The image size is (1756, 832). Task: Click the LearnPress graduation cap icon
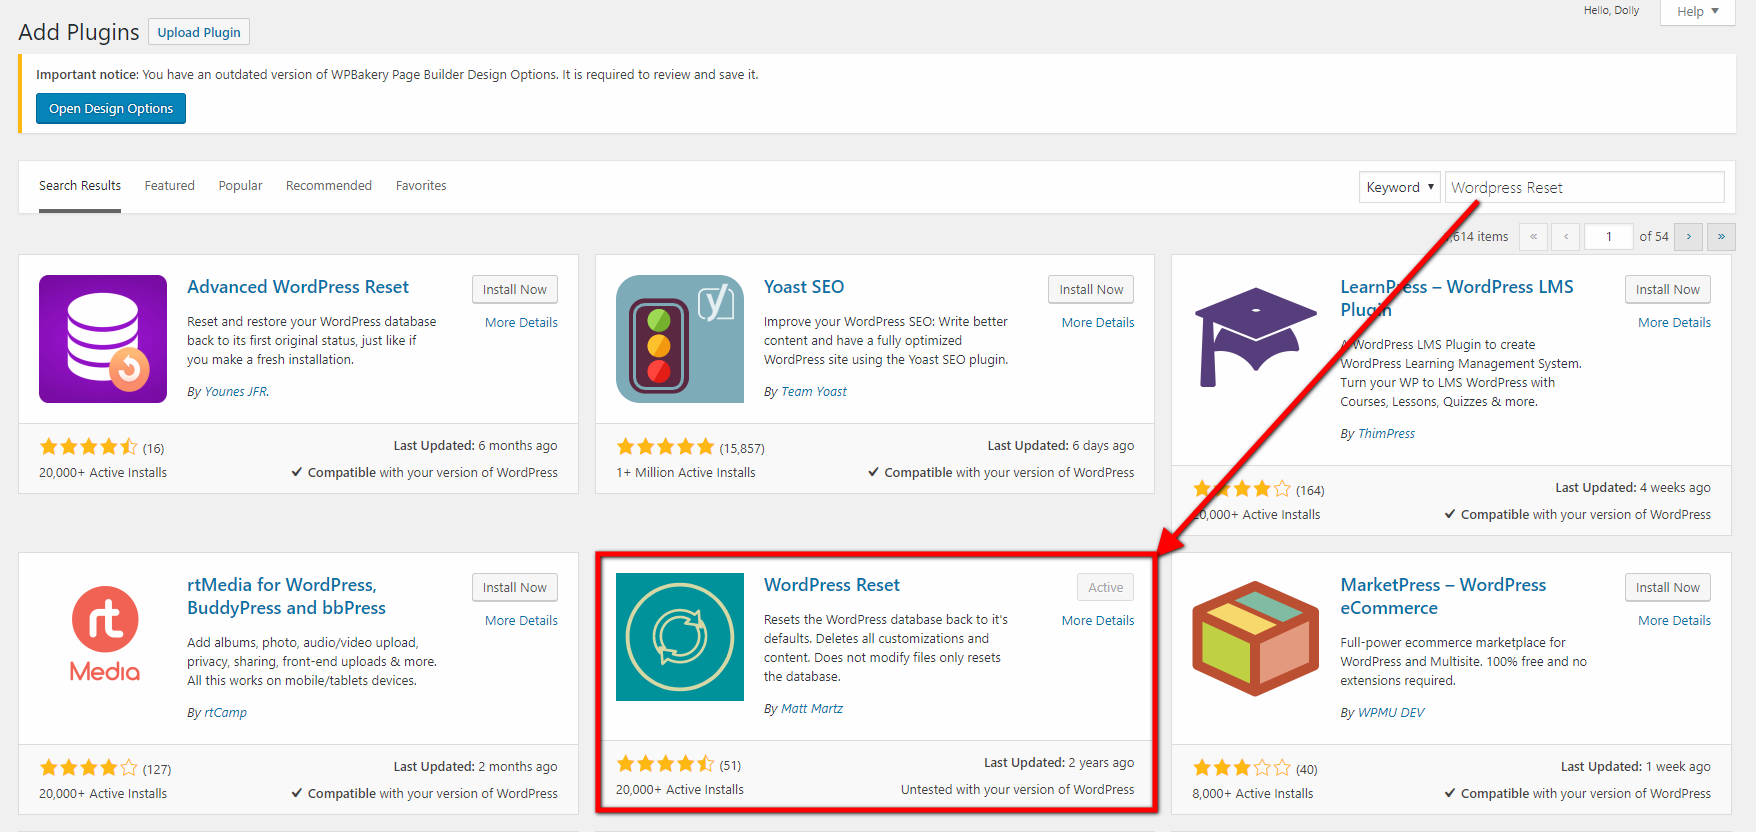(1256, 339)
